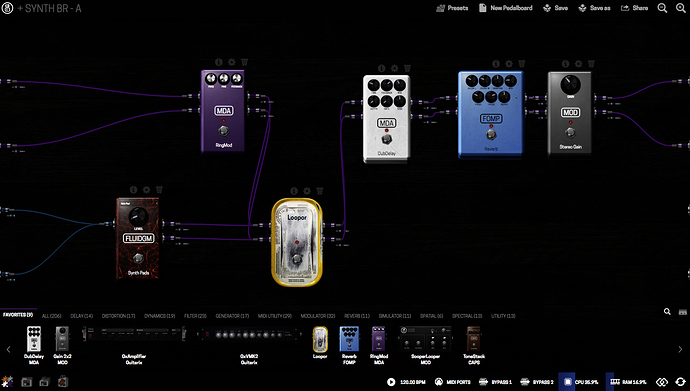
Task: Zoom out of the pedalboard canvas
Action: tap(662, 8)
